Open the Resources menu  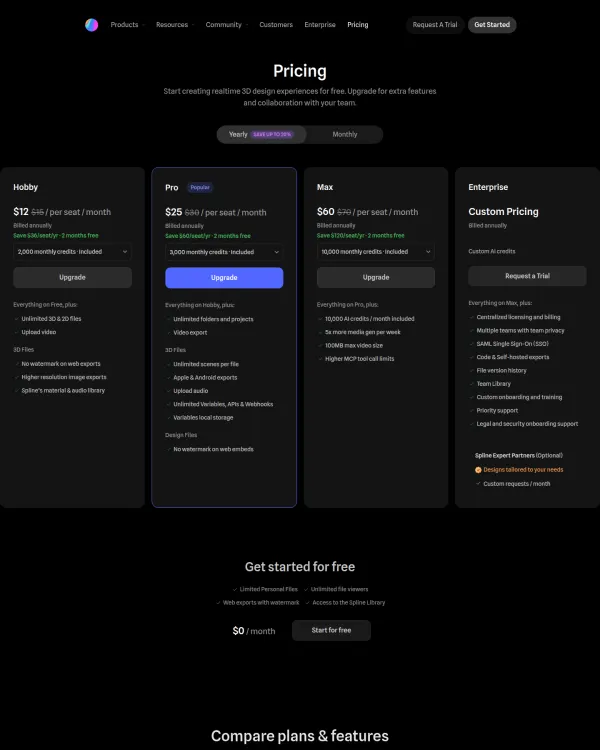175,25
